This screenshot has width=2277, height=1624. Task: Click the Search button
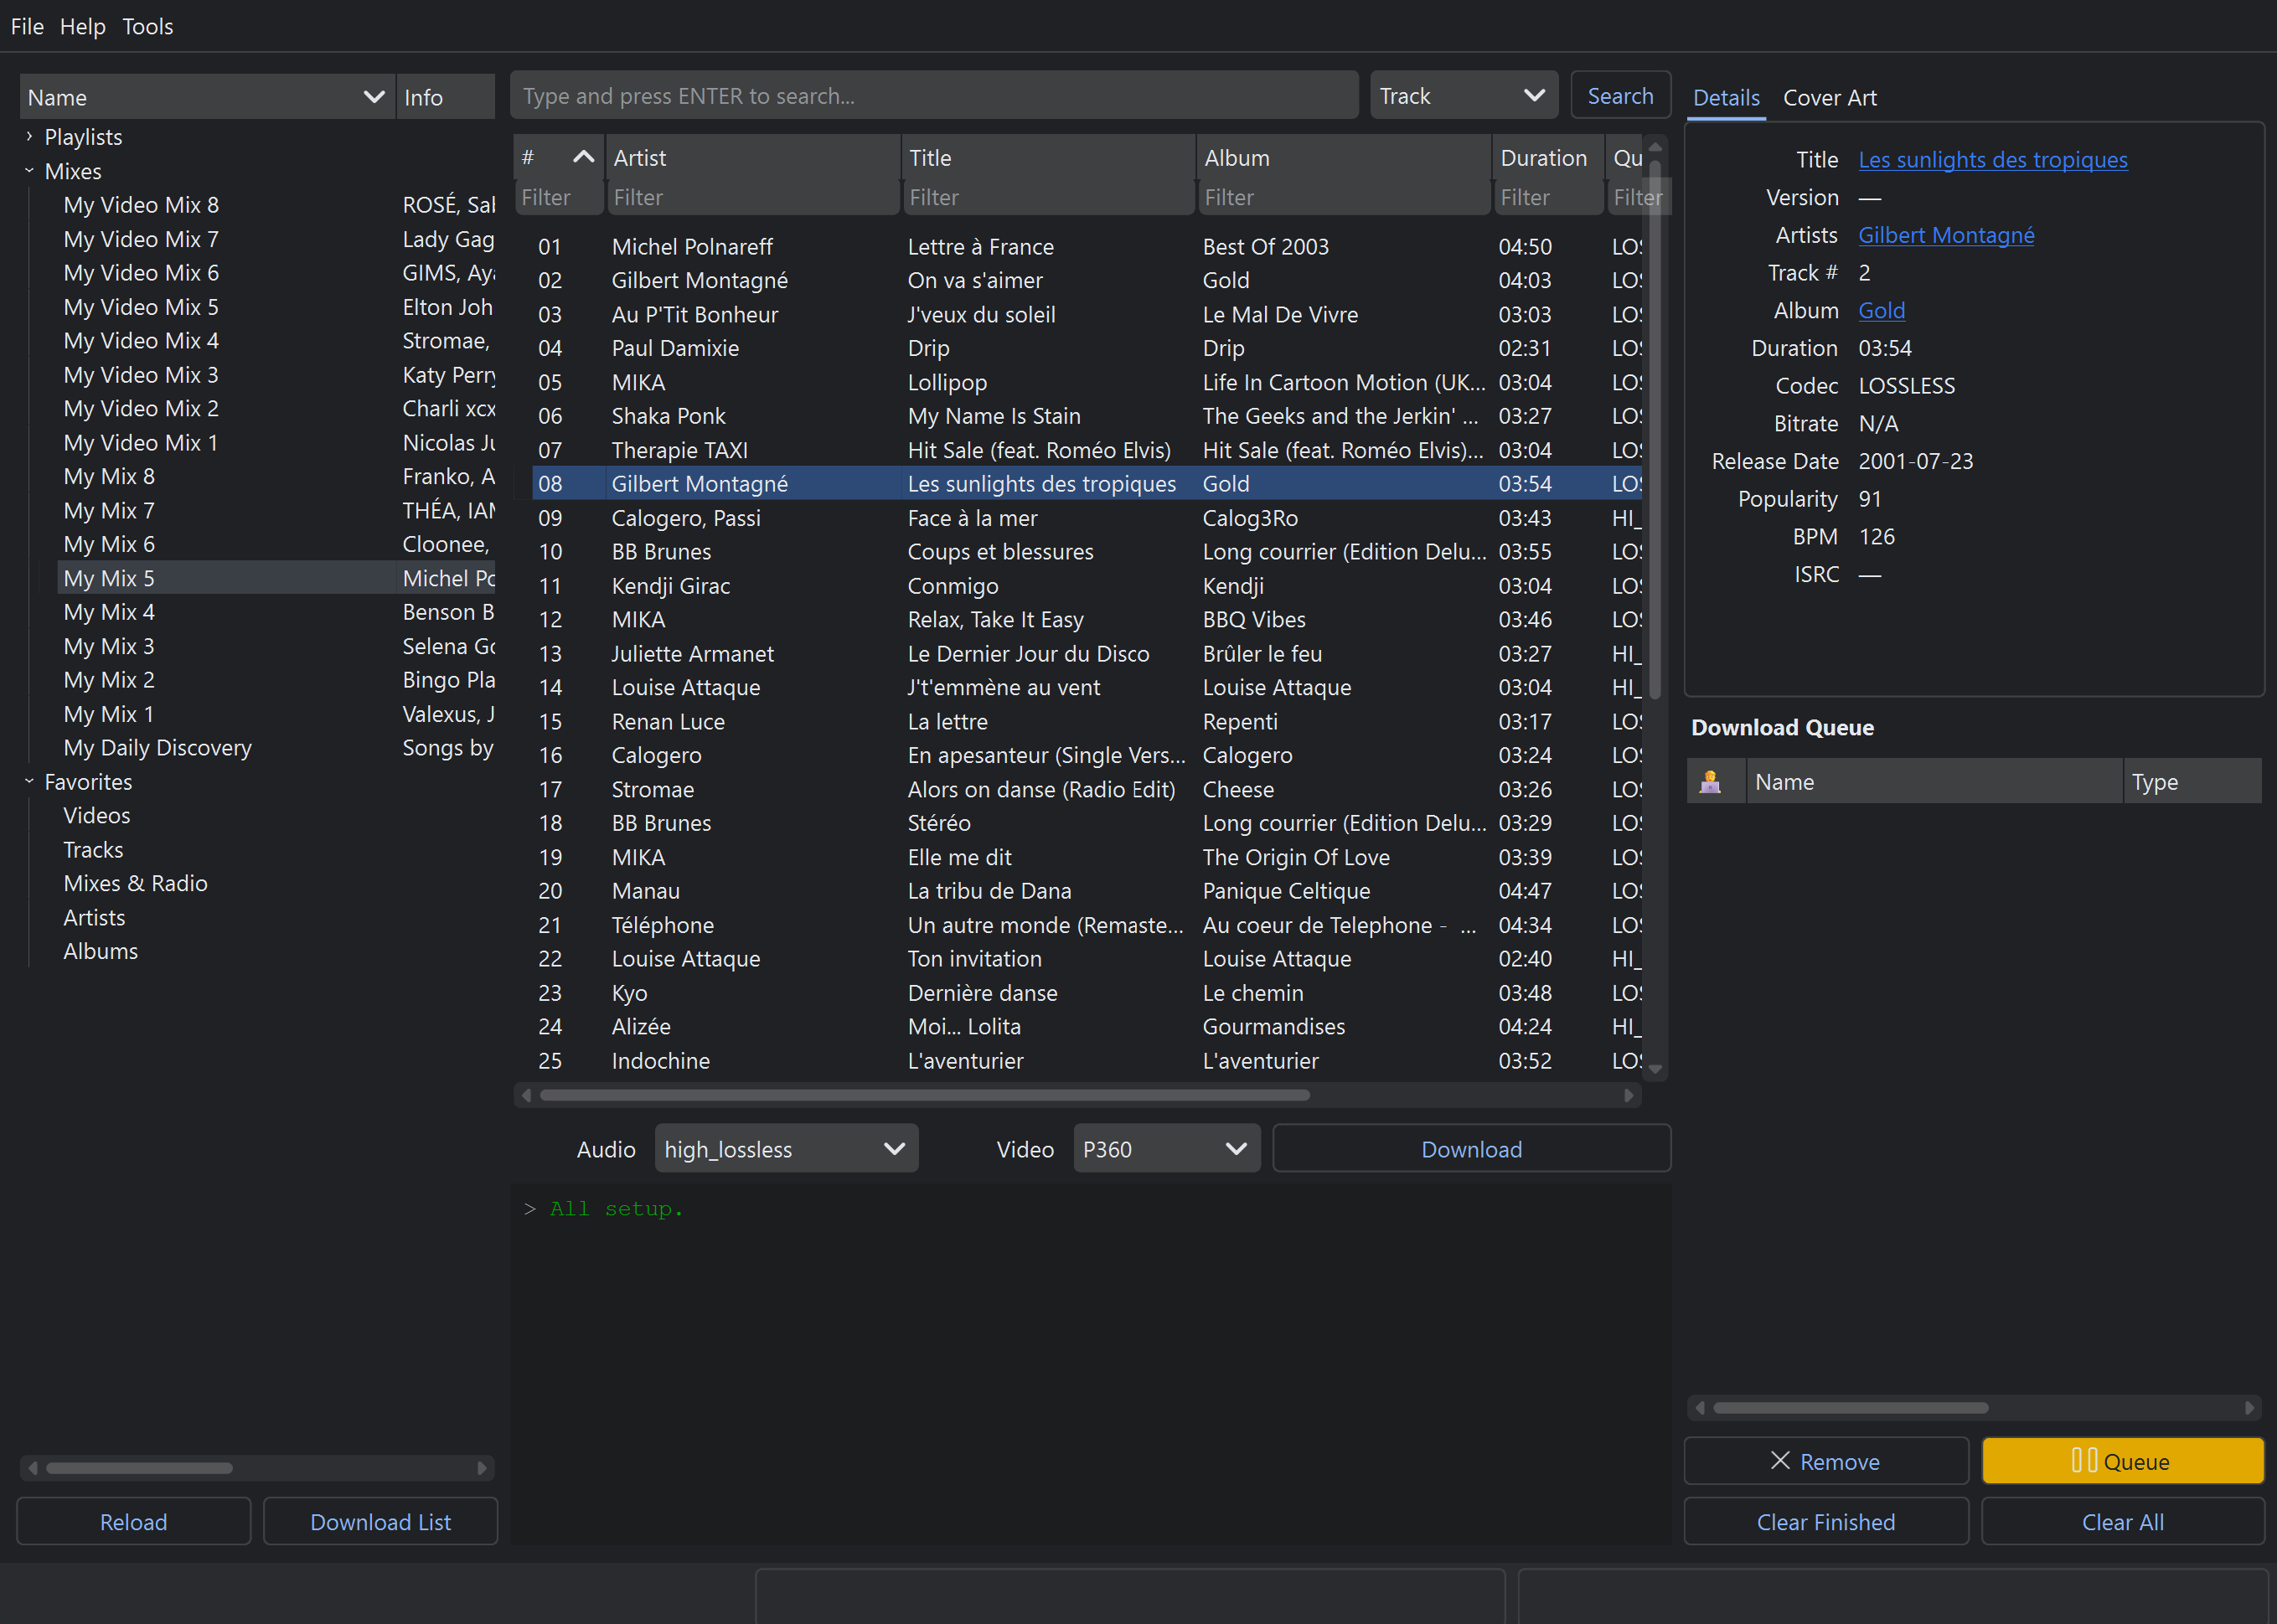(1620, 96)
